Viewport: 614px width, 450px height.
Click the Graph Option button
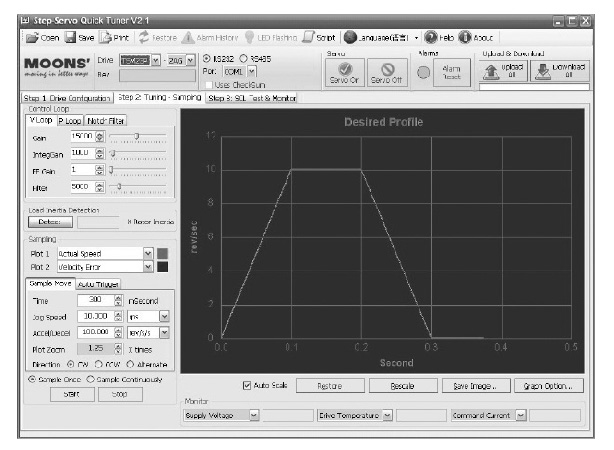[549, 386]
